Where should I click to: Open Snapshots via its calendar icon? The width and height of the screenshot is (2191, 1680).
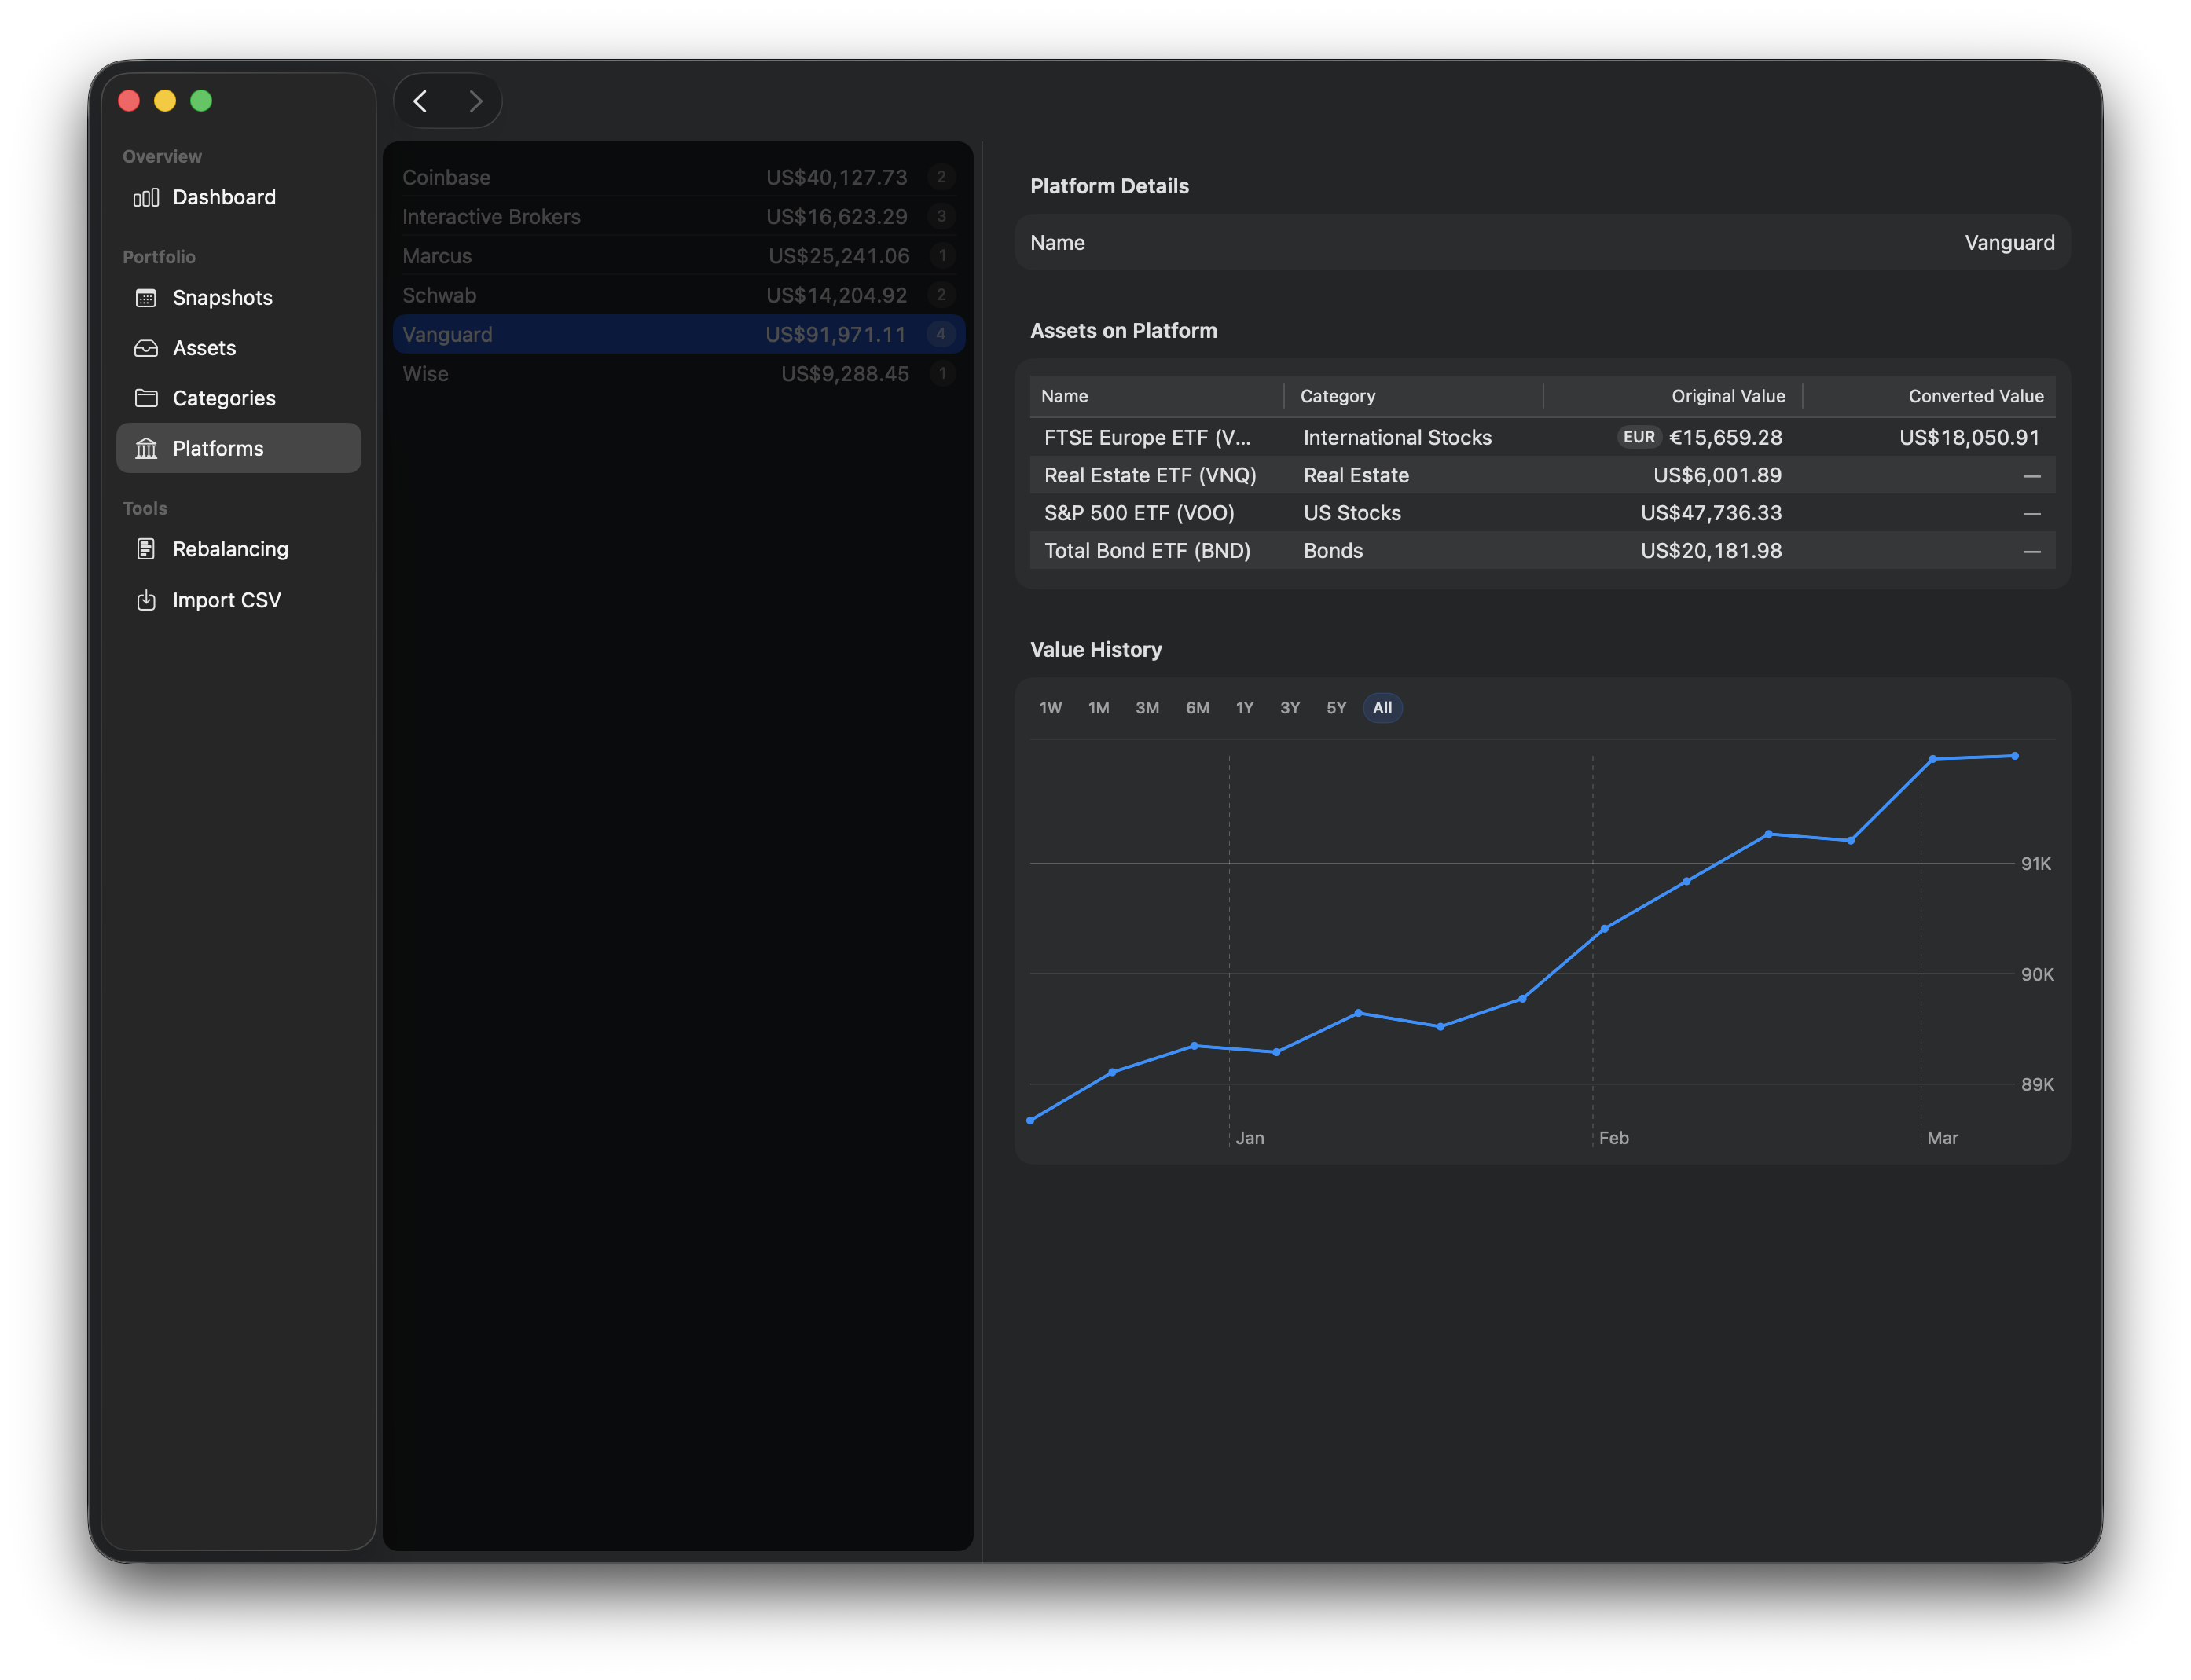[146, 298]
